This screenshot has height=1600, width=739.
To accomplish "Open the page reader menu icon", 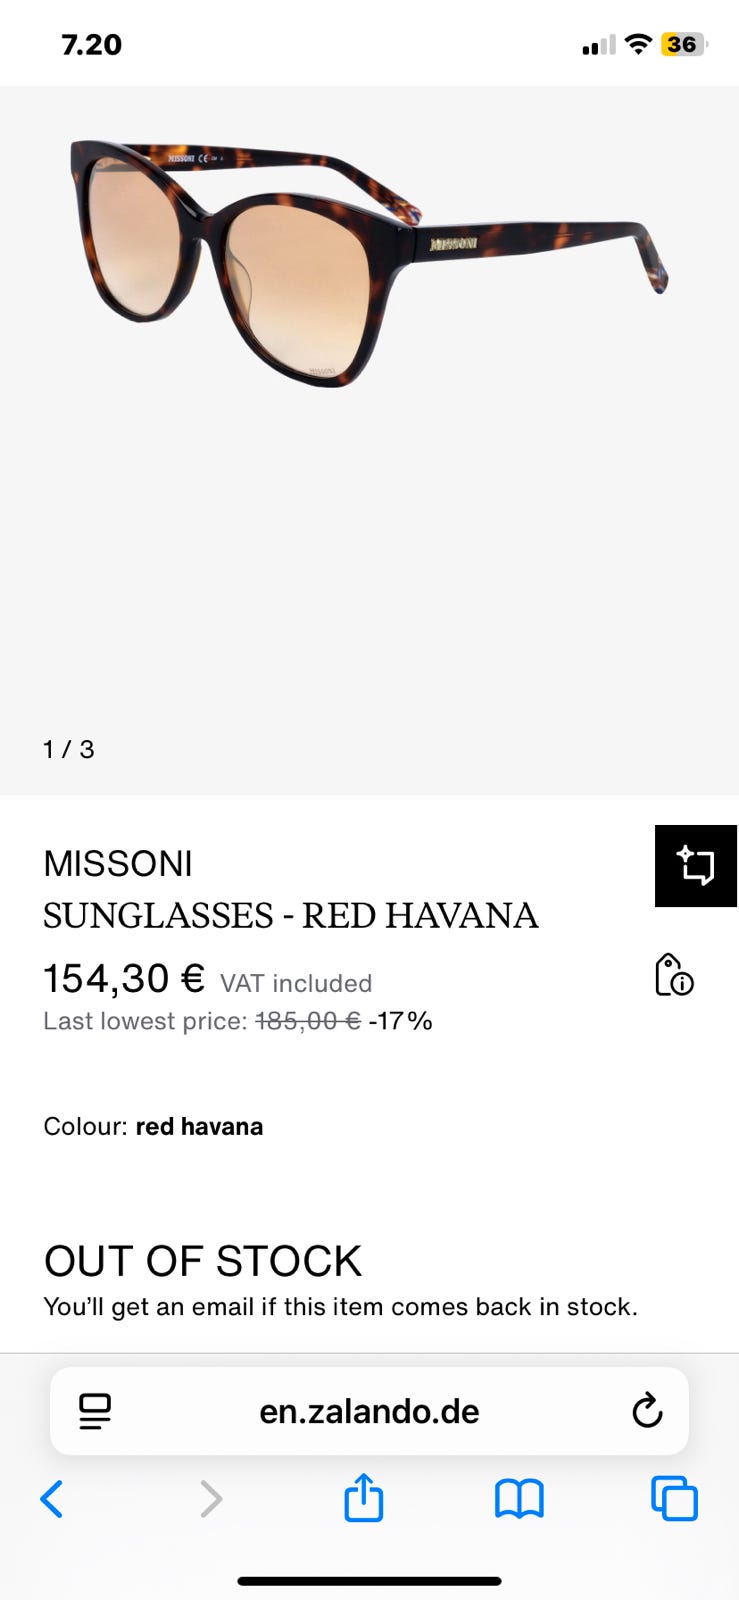I will click(x=95, y=1411).
